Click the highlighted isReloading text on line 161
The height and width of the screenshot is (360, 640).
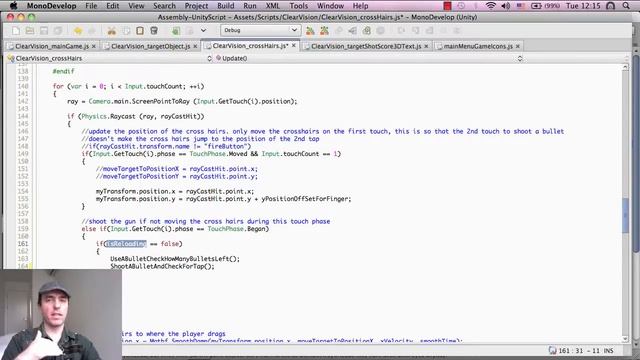tap(126, 244)
